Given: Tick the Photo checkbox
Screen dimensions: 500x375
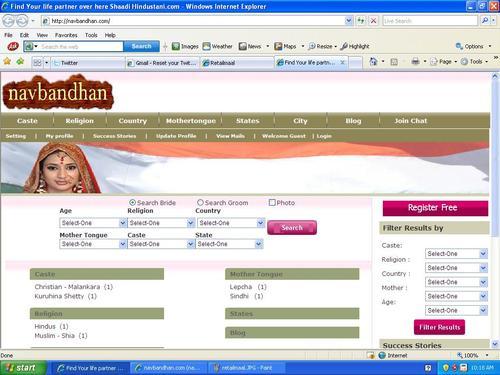Looking at the screenshot, I should click(272, 203).
